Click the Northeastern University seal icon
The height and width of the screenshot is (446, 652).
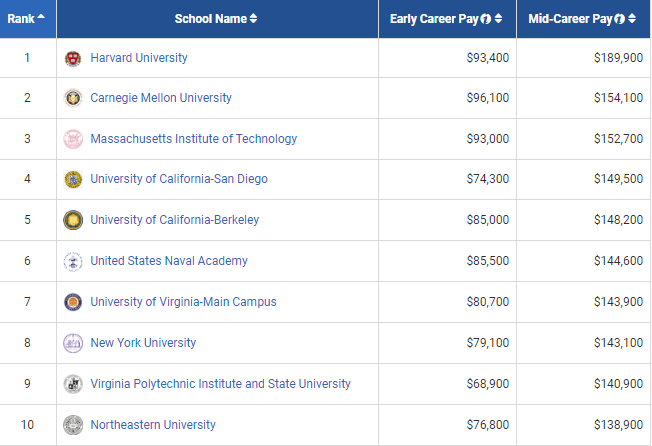point(72,425)
